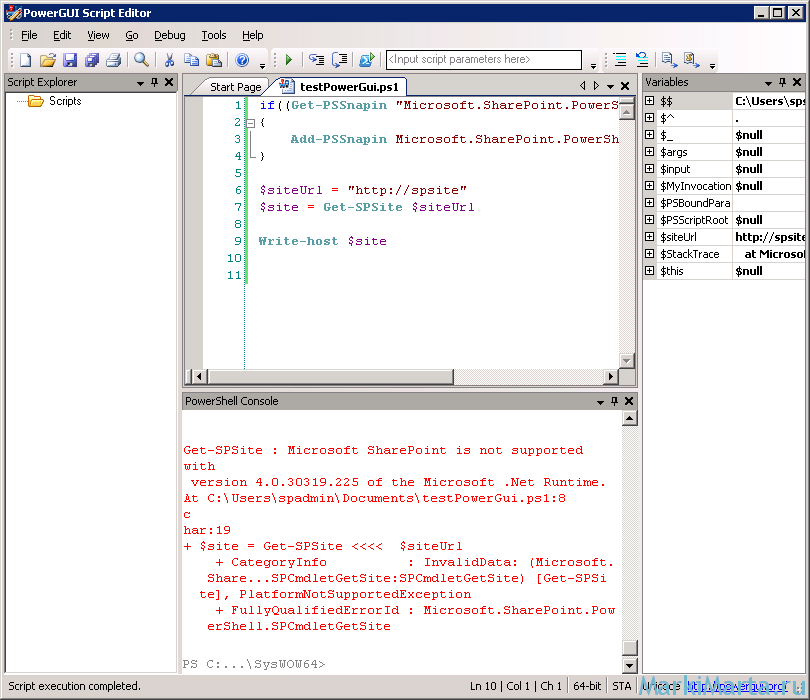Click the decrease indent icon

tap(642, 60)
